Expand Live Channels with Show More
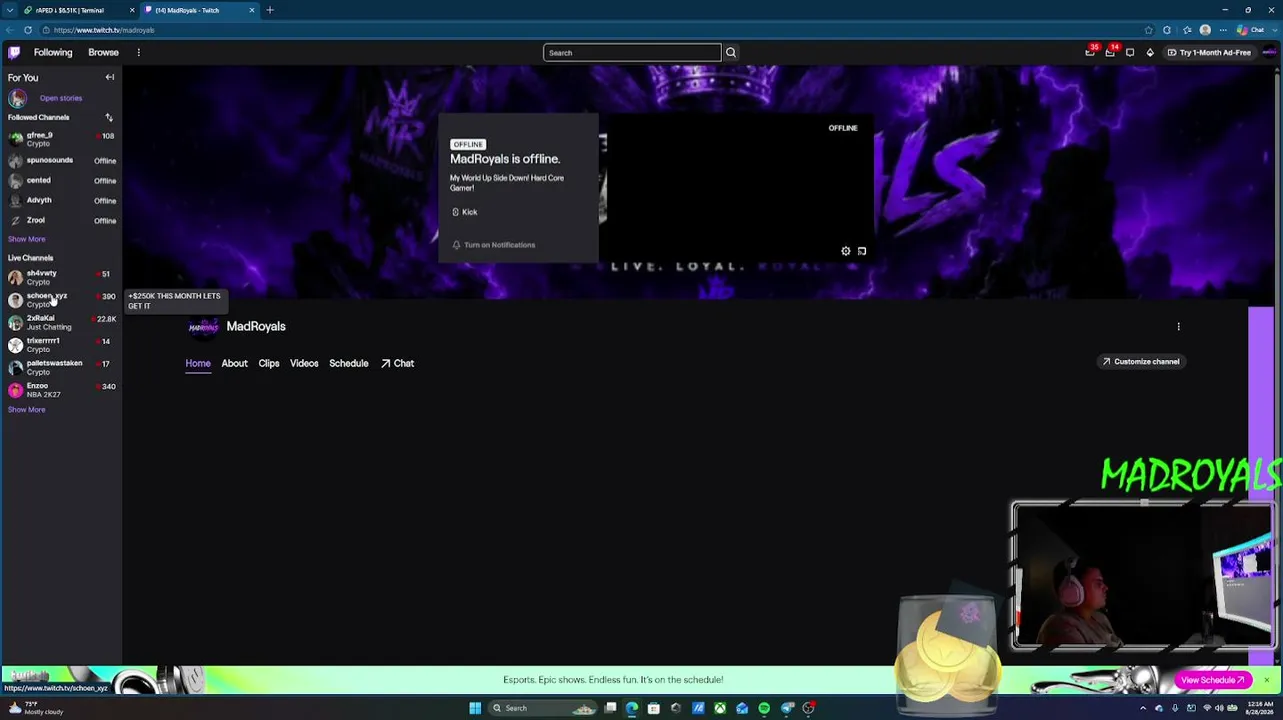1283x720 pixels. coord(27,410)
